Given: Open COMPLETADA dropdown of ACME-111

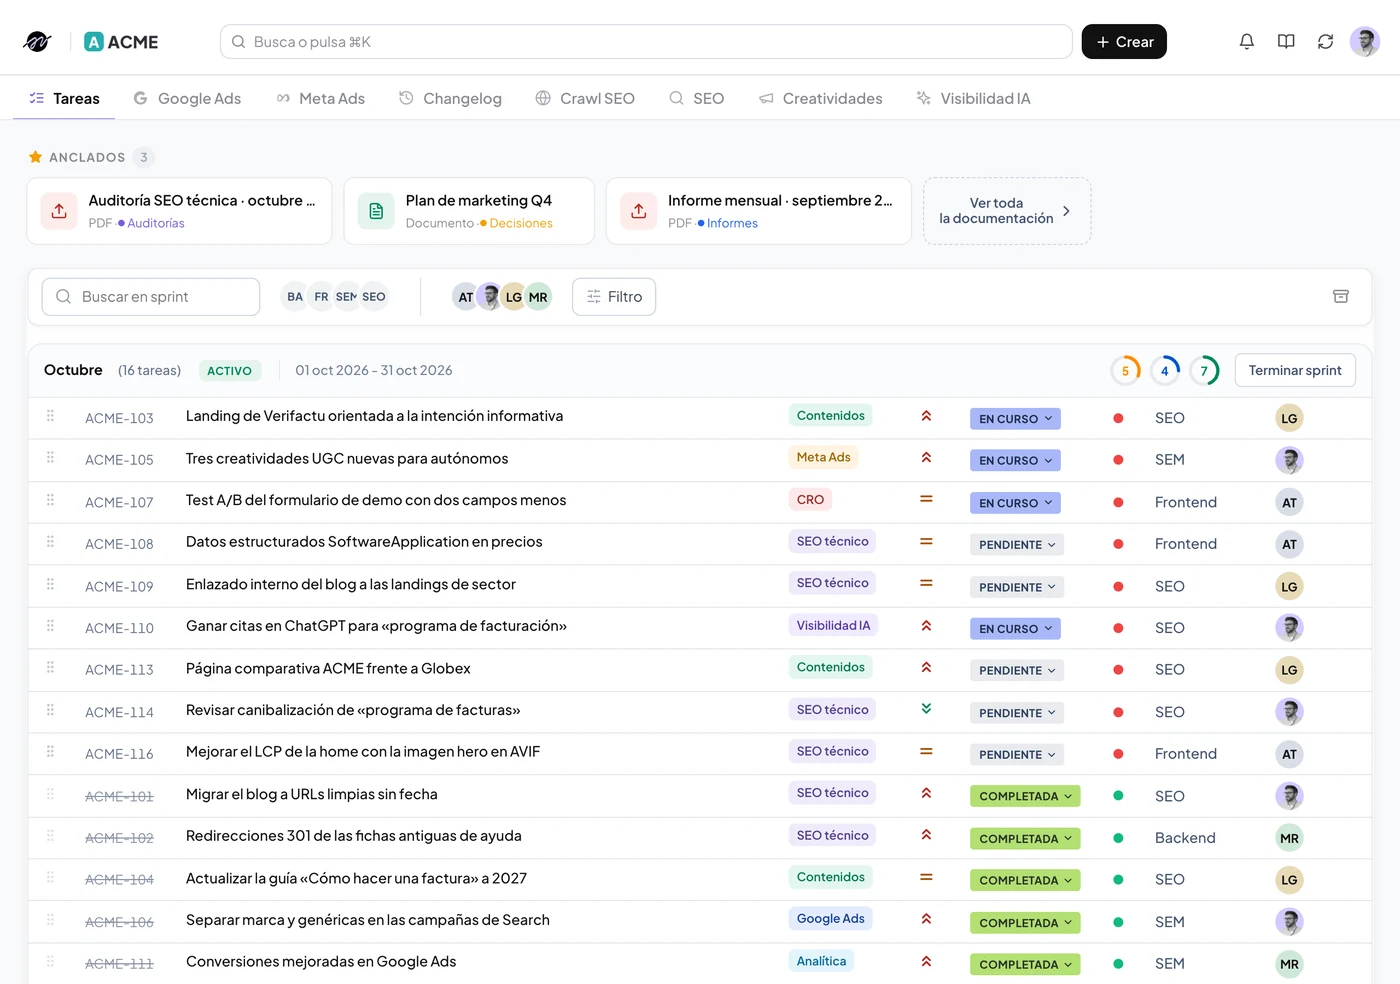Looking at the screenshot, I should click(x=1025, y=965).
